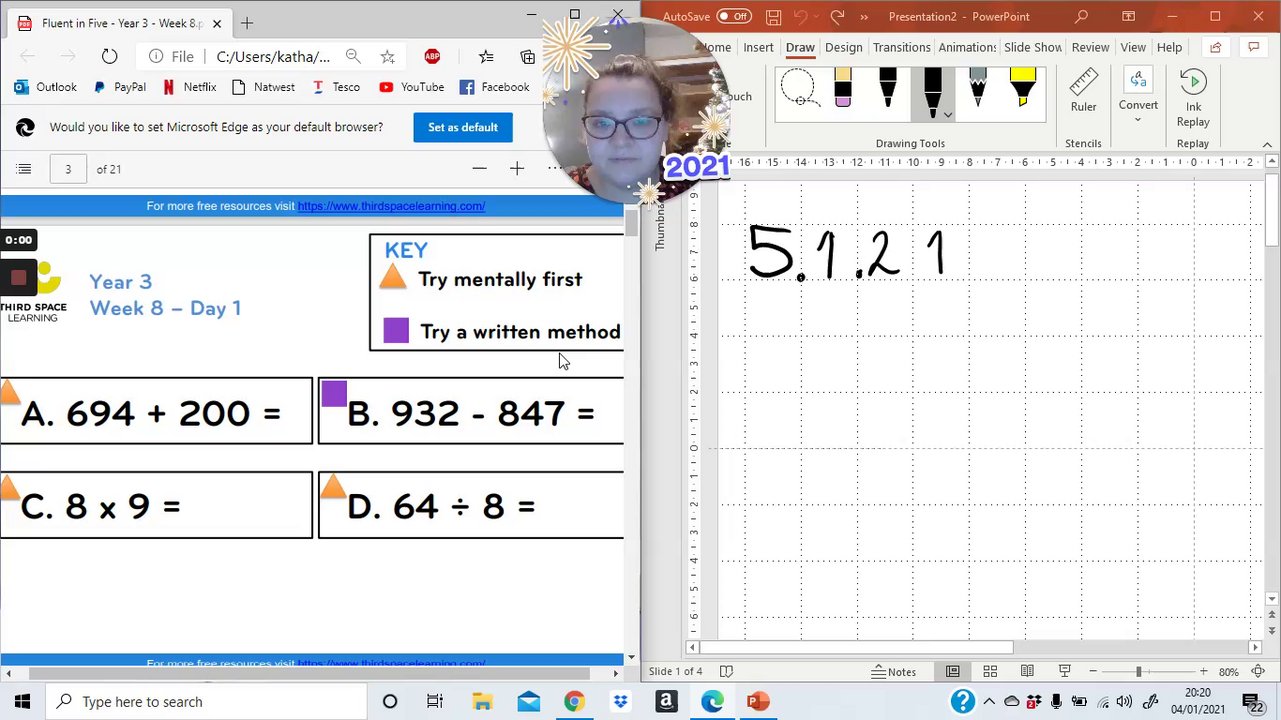Click the taskbar search box
The width and height of the screenshot is (1281, 720).
[x=207, y=702]
